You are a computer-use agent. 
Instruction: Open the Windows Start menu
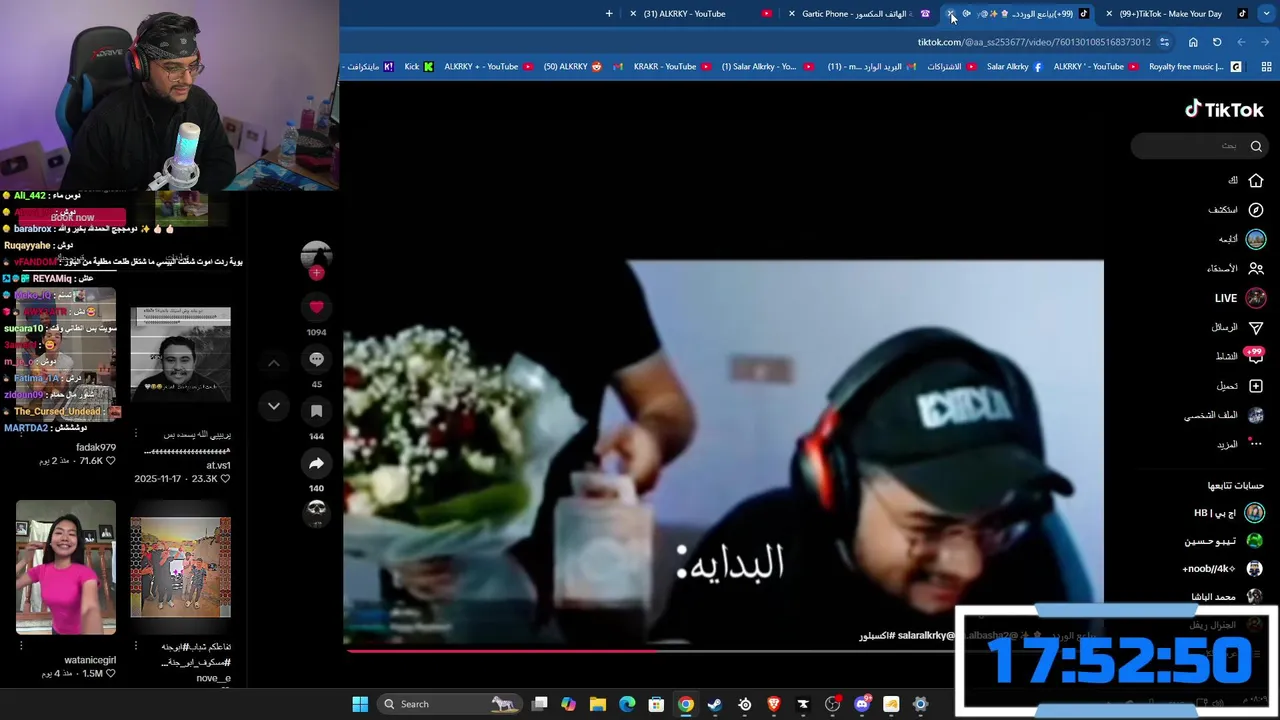tap(360, 704)
